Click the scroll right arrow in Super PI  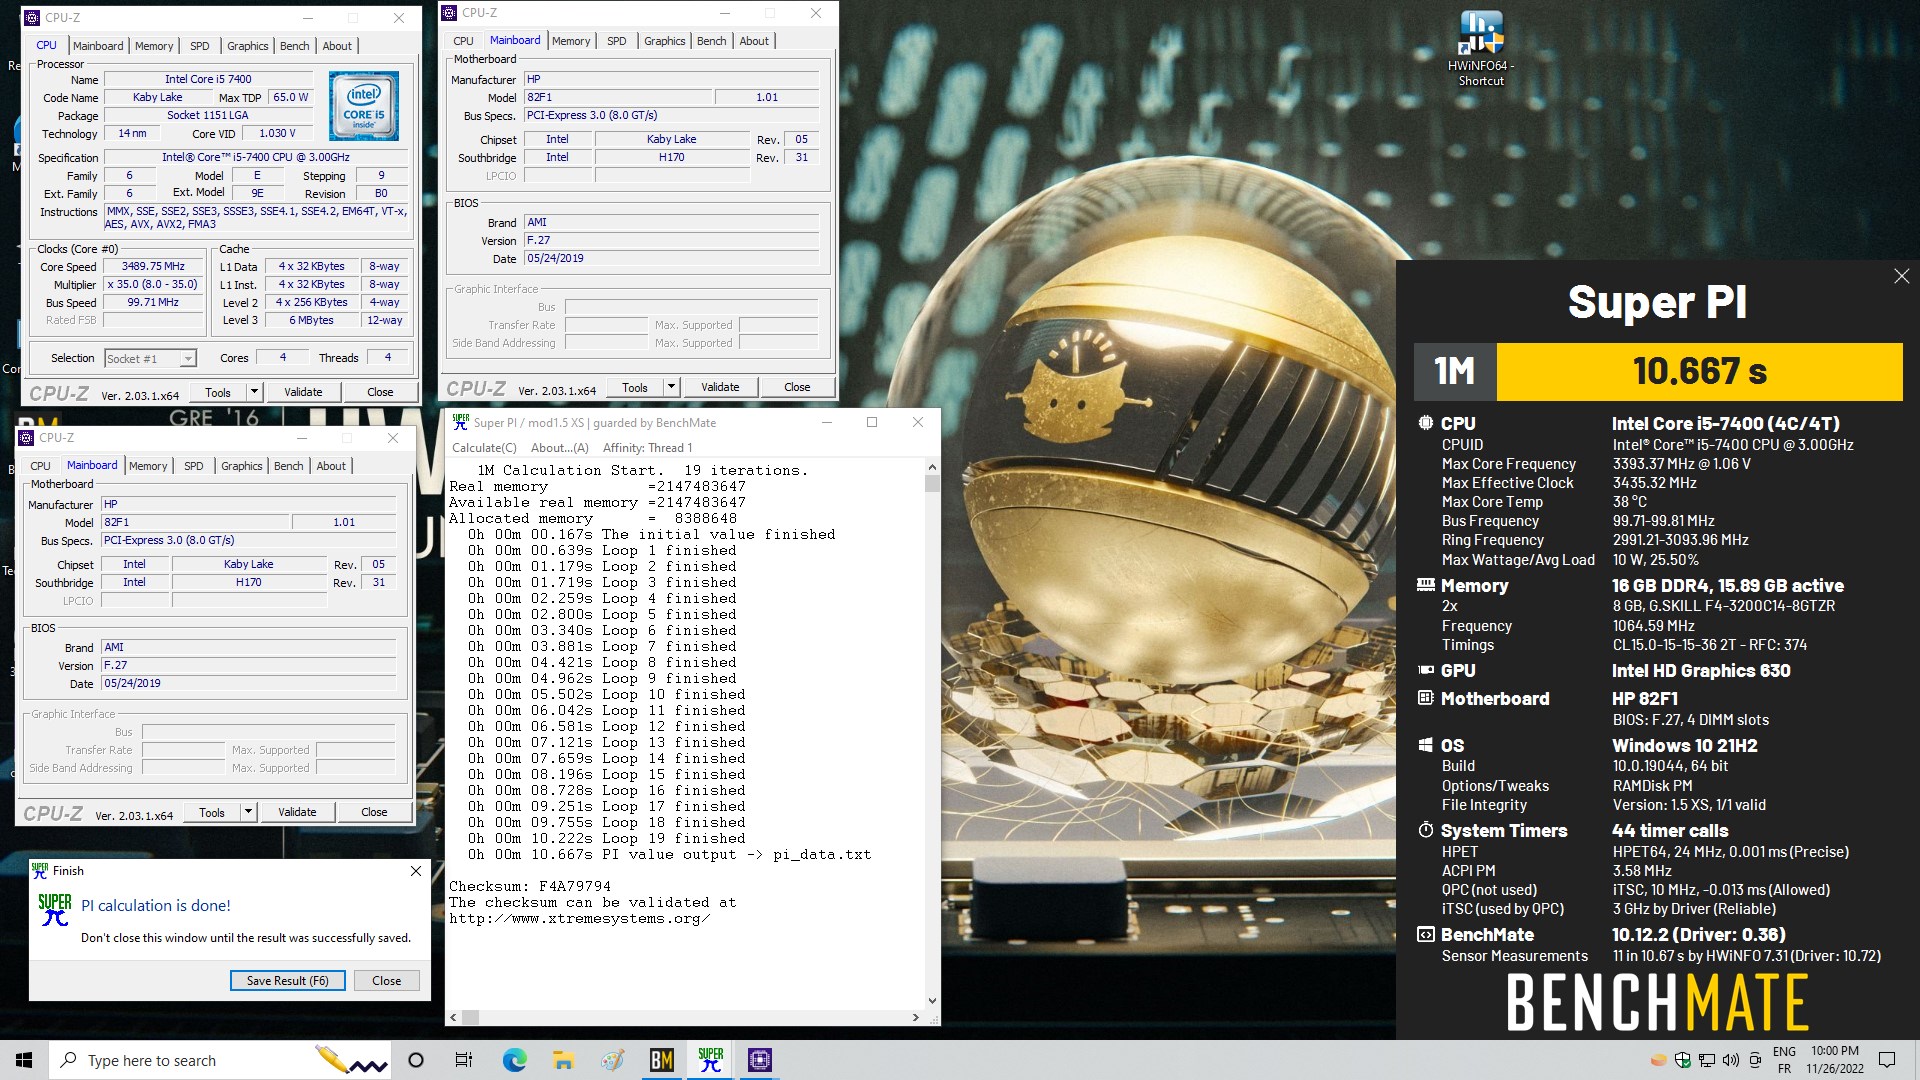(x=916, y=1018)
